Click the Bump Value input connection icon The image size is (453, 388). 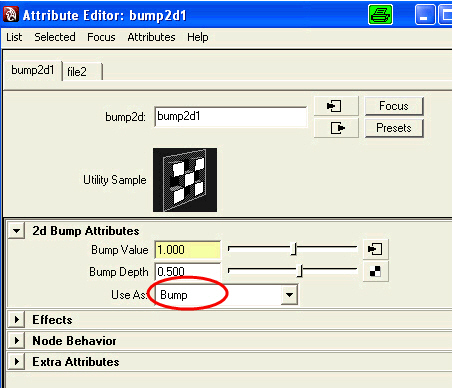click(x=375, y=249)
